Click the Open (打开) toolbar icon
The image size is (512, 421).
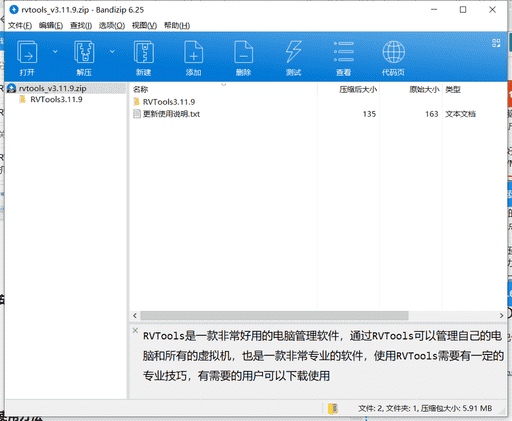click(x=27, y=52)
